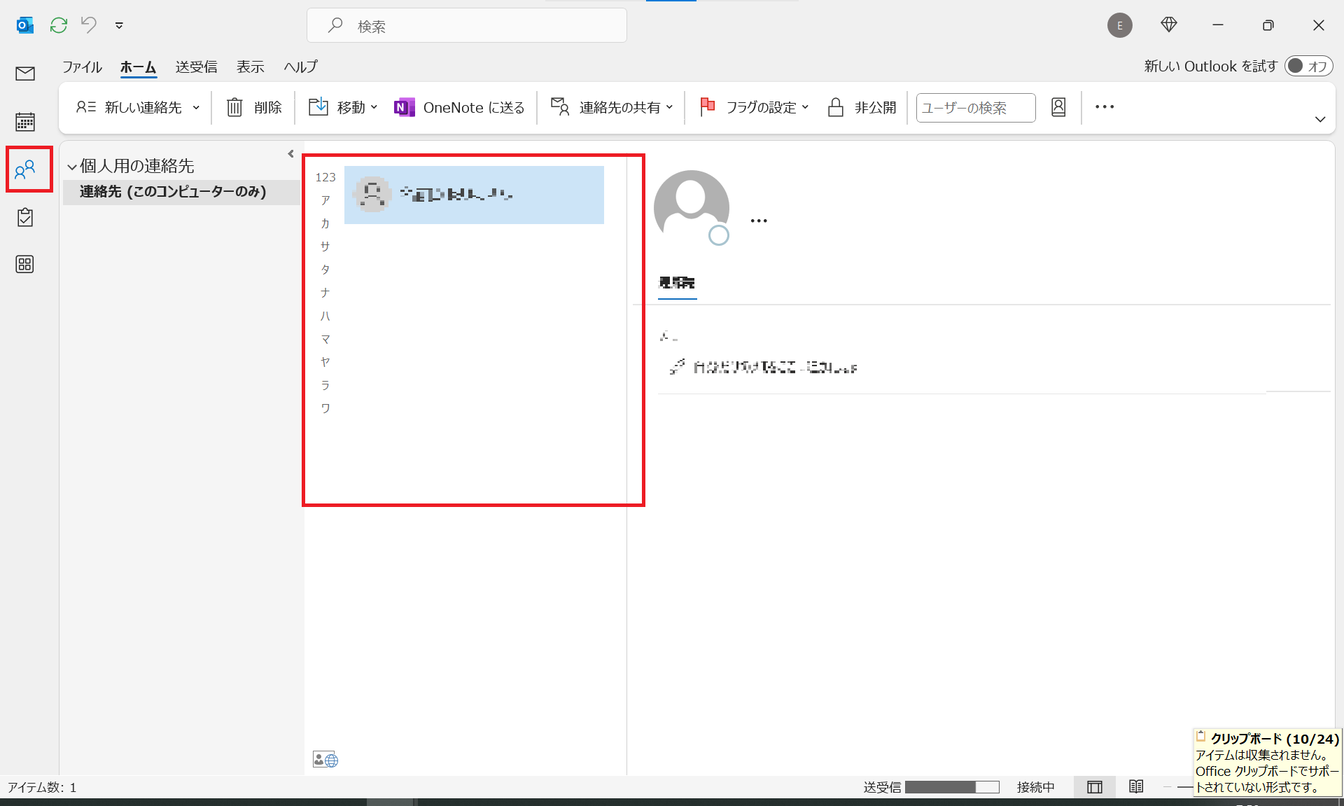Click the Send/Receive sync icon

coord(59,25)
